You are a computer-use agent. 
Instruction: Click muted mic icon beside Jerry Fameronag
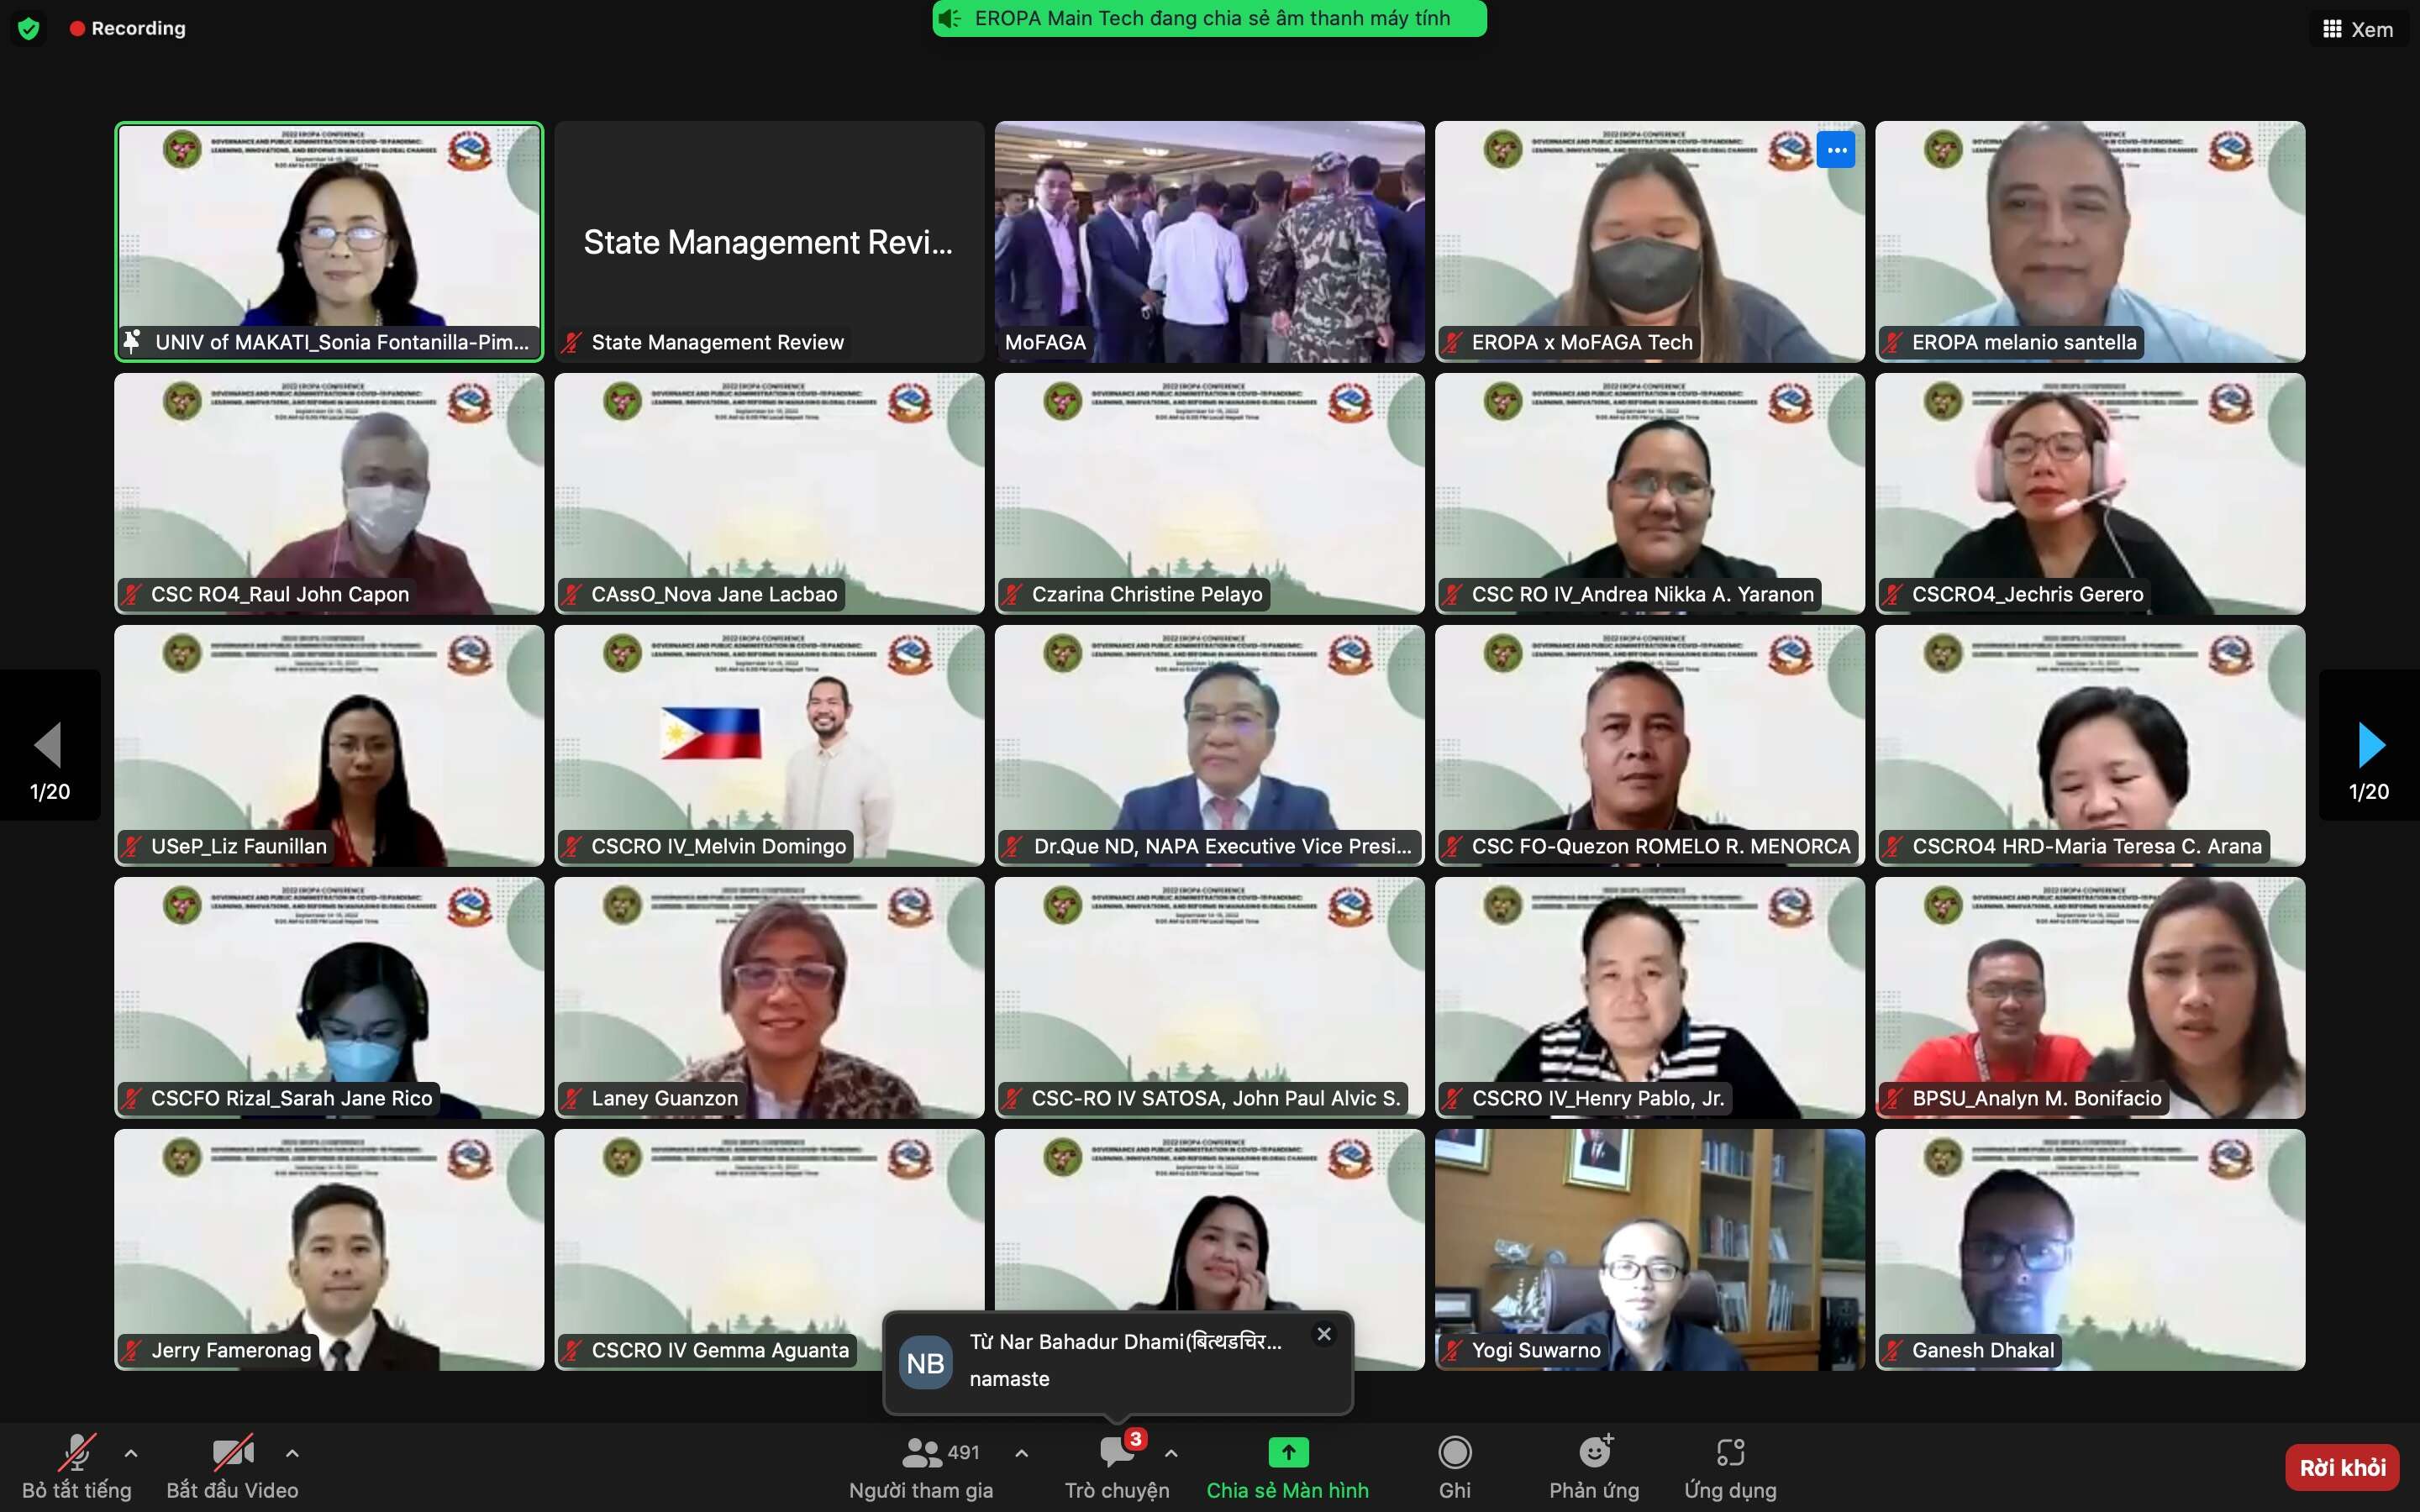pyautogui.click(x=132, y=1350)
